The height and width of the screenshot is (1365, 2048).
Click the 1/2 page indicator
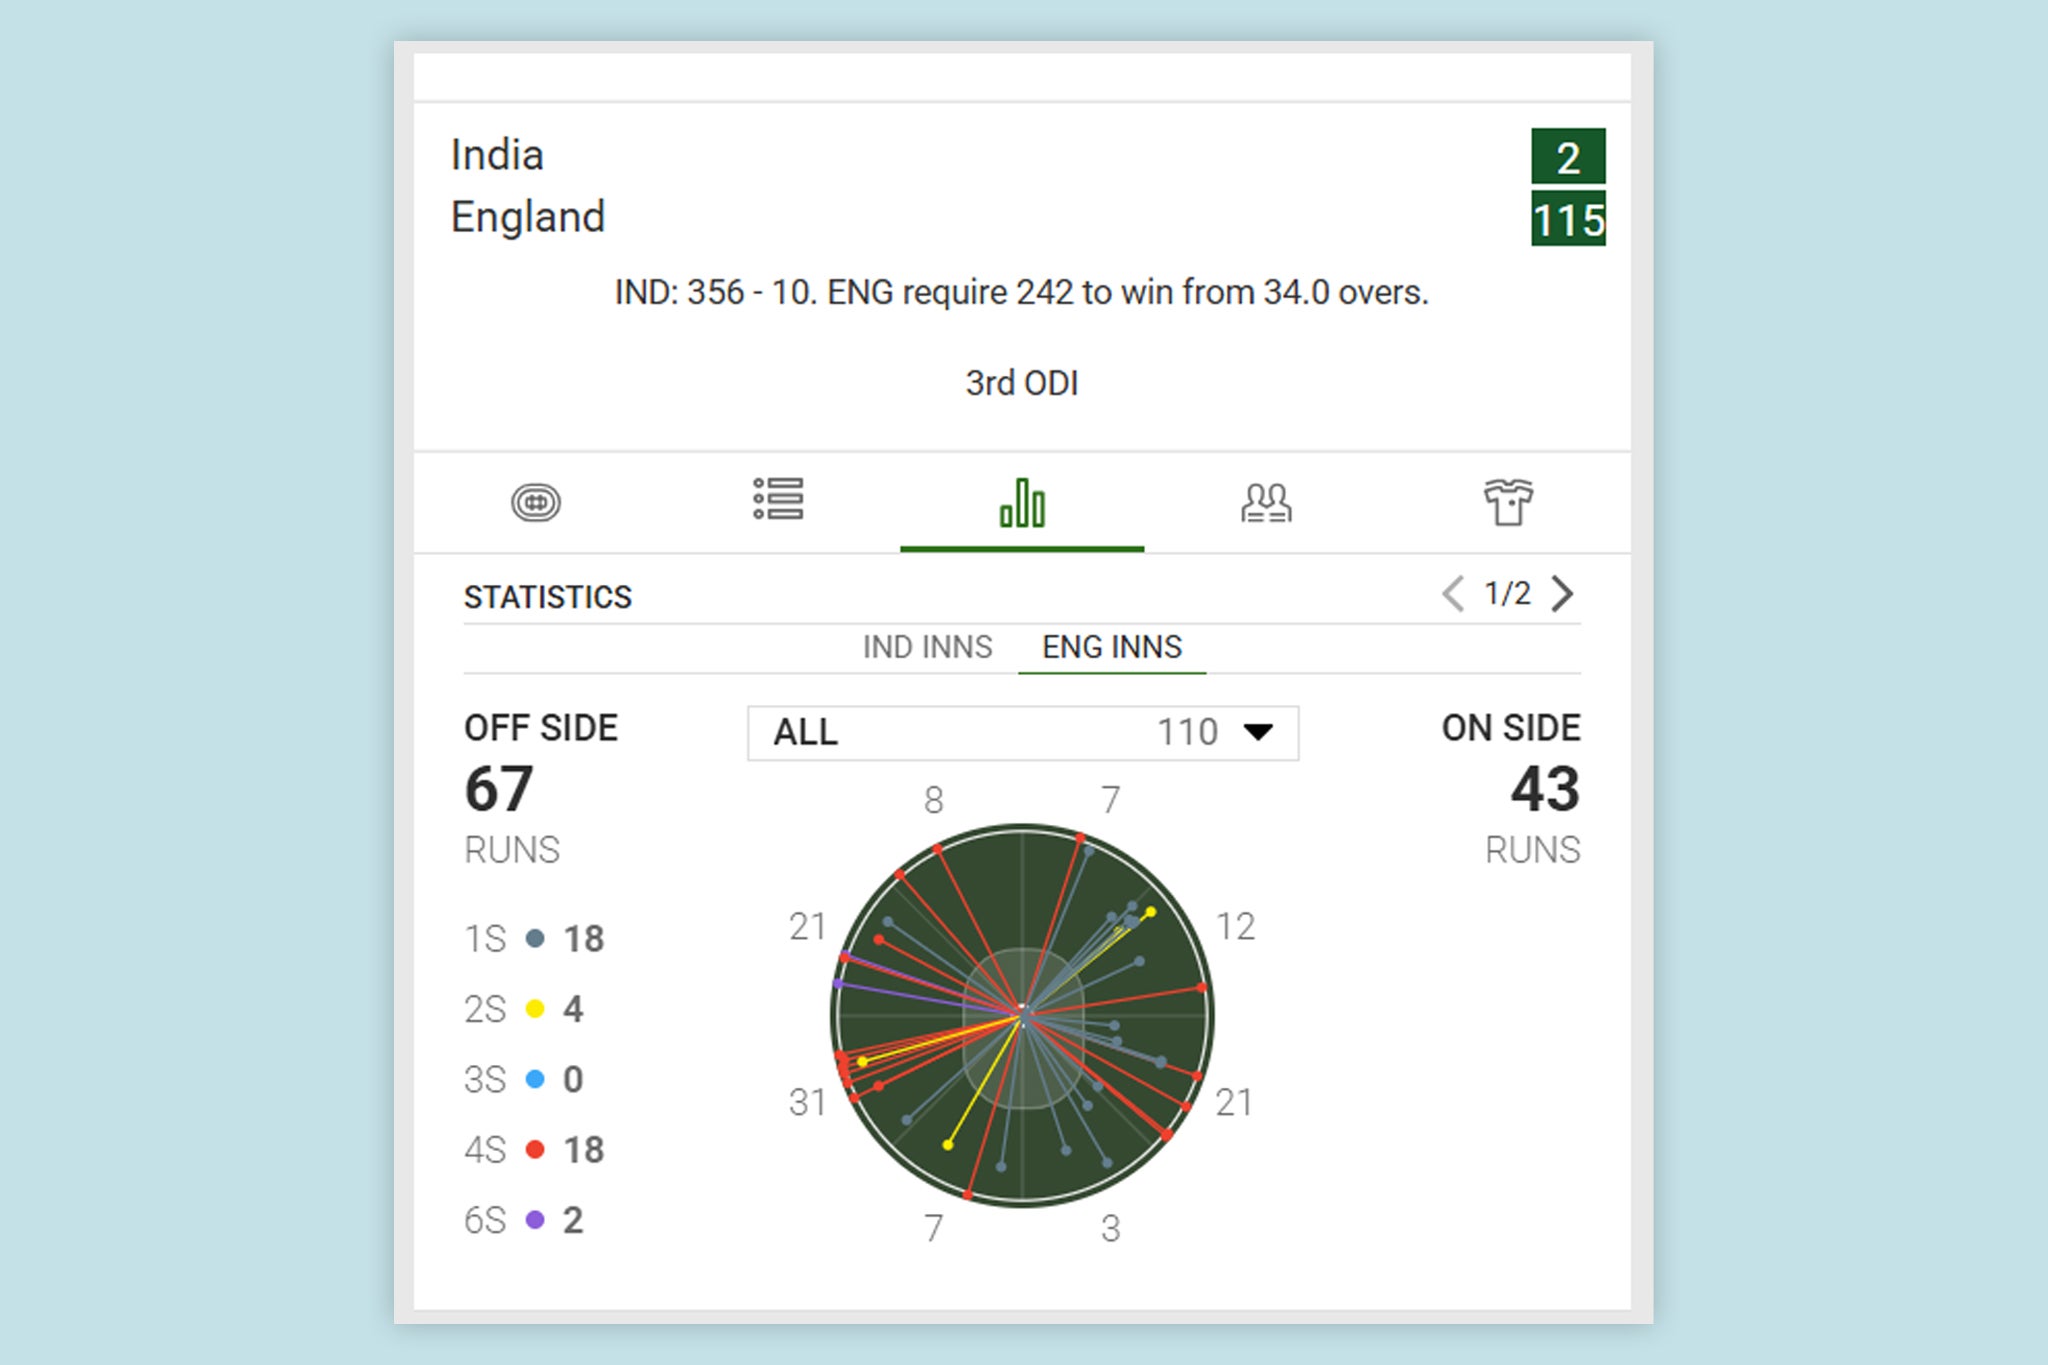1507,594
